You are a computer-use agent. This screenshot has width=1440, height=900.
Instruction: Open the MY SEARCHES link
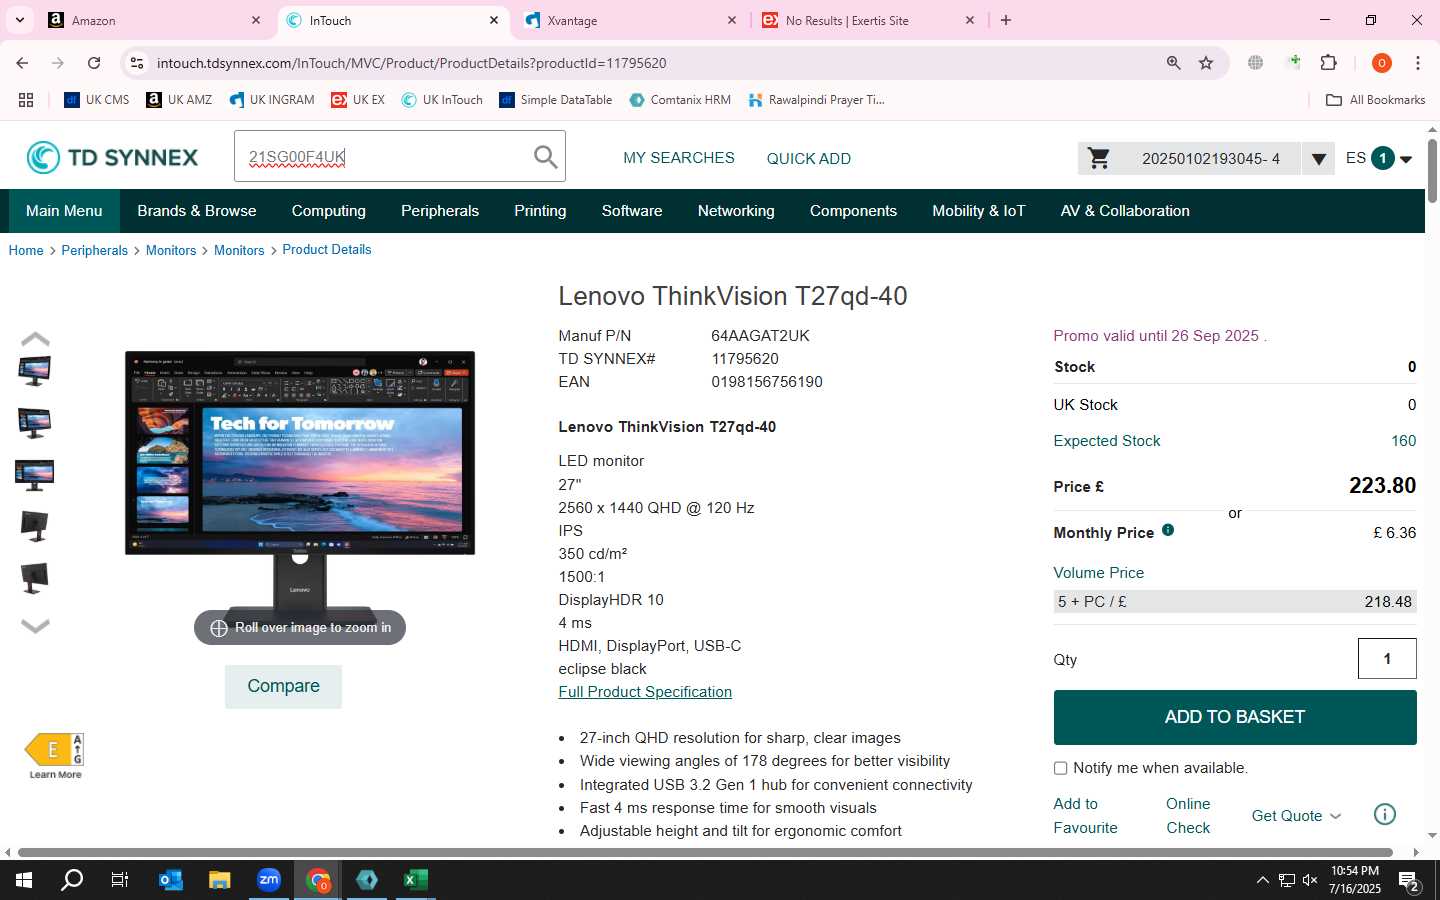(x=679, y=158)
